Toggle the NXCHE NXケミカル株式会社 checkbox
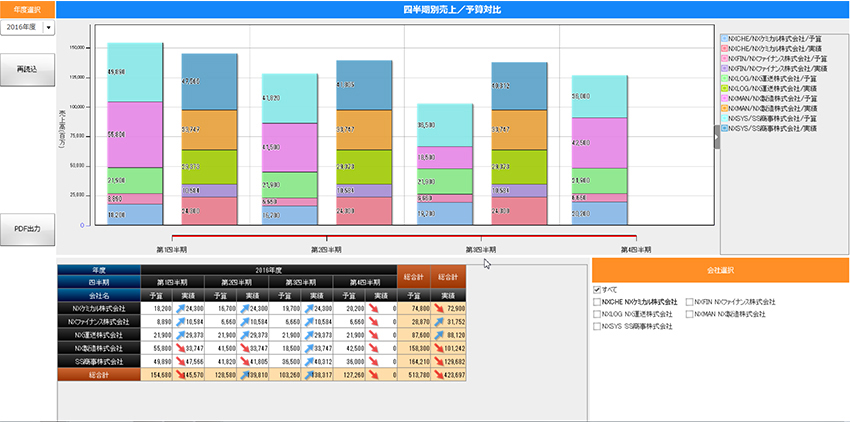 [x=597, y=302]
